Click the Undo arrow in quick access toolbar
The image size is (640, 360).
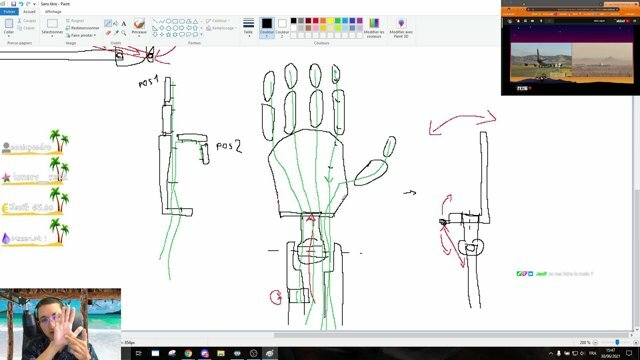tap(21, 4)
